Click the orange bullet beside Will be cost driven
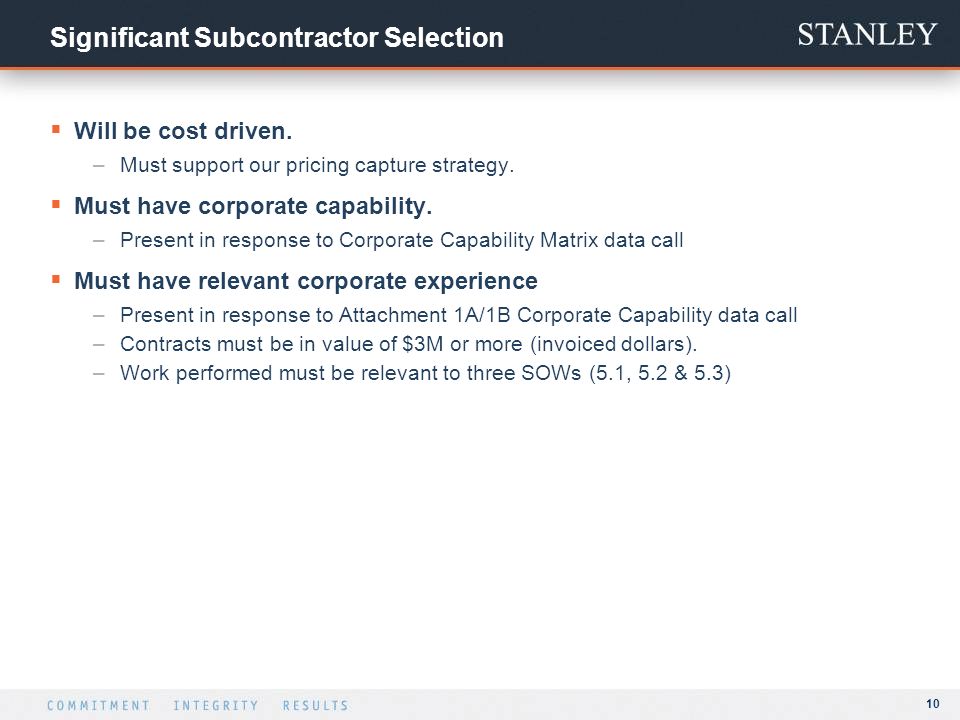 click(56, 129)
